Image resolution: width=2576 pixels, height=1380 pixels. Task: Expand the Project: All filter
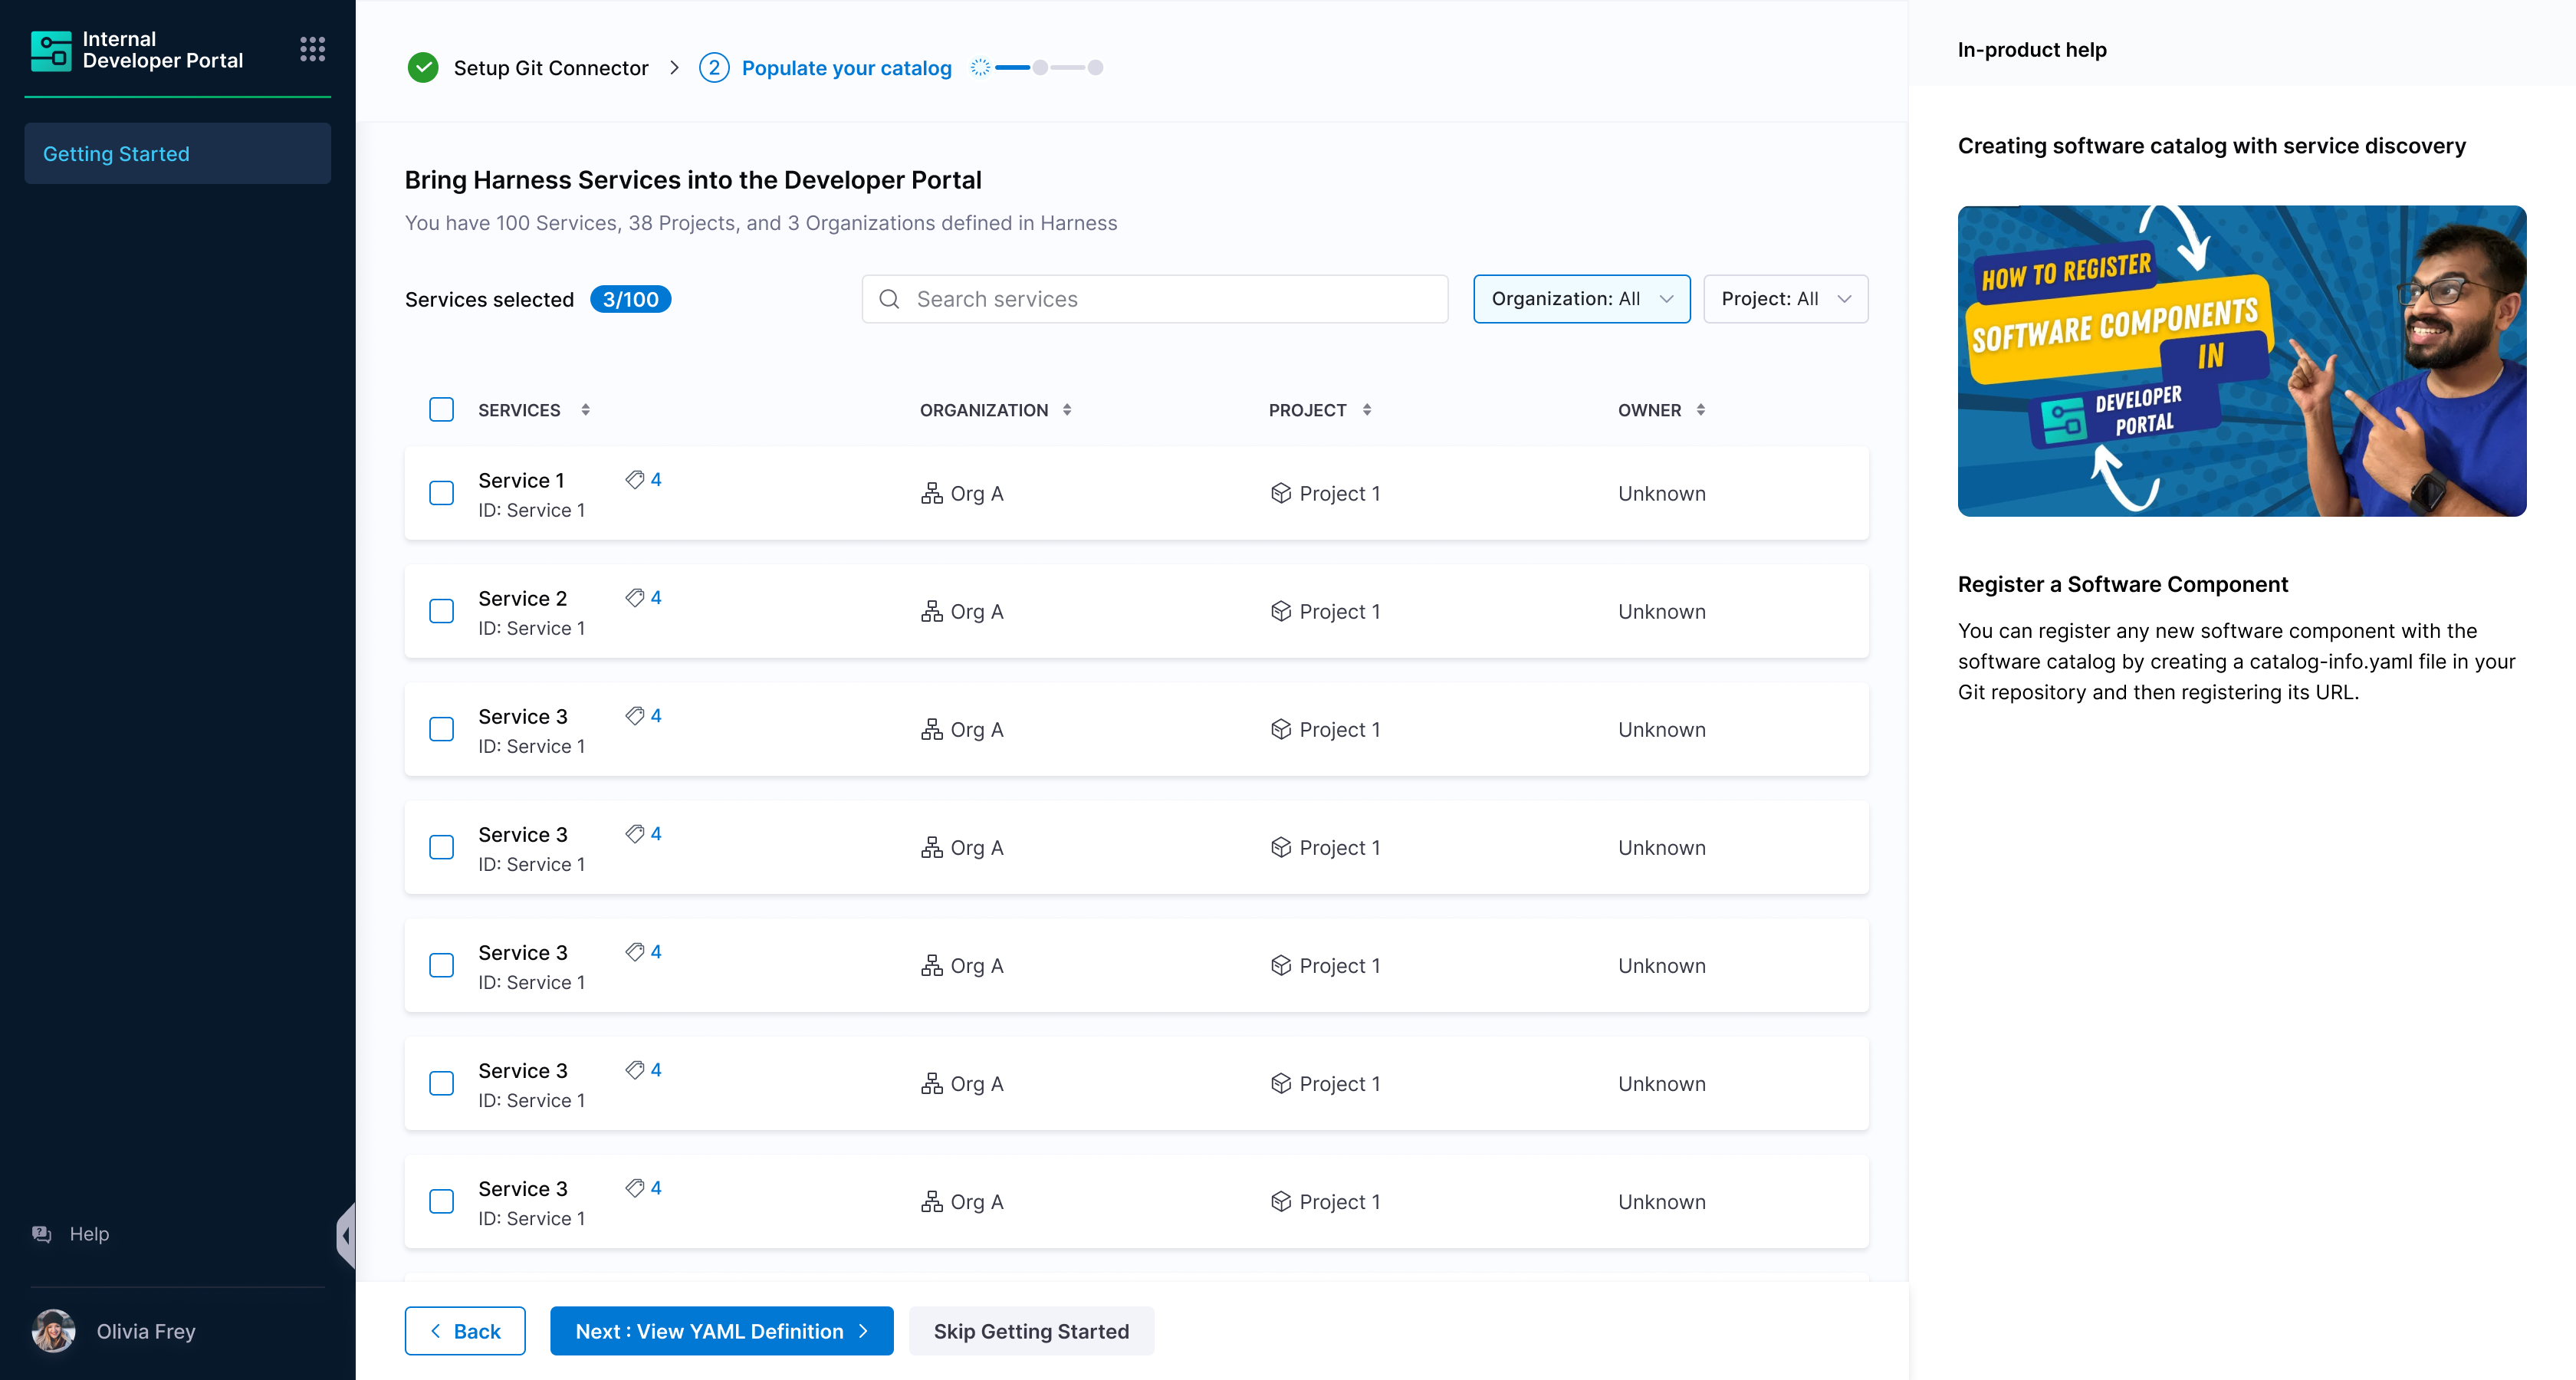point(1785,299)
